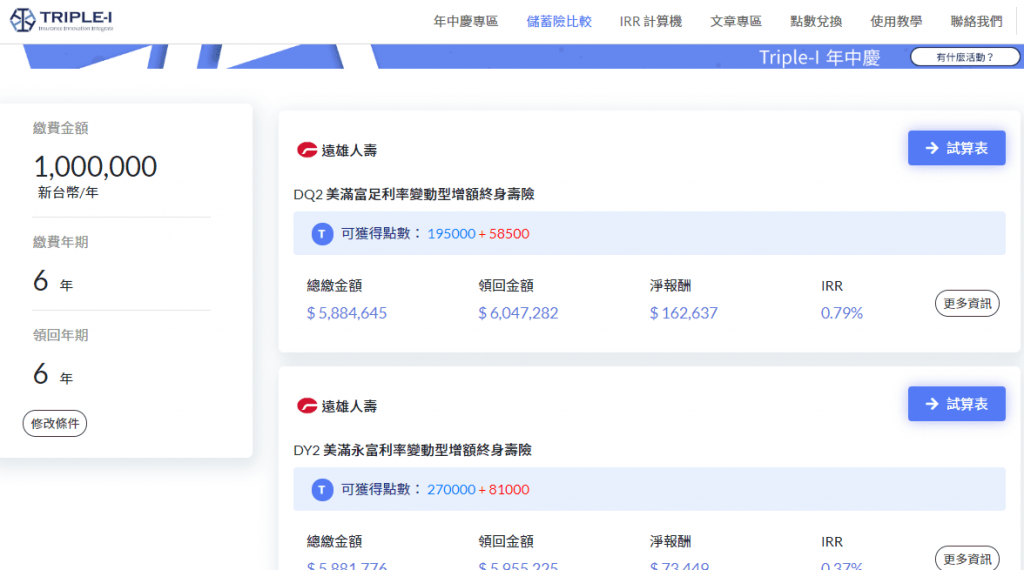Click 更多資訊 for DY2 plan
Viewport: 1024px width, 570px height.
(967, 559)
